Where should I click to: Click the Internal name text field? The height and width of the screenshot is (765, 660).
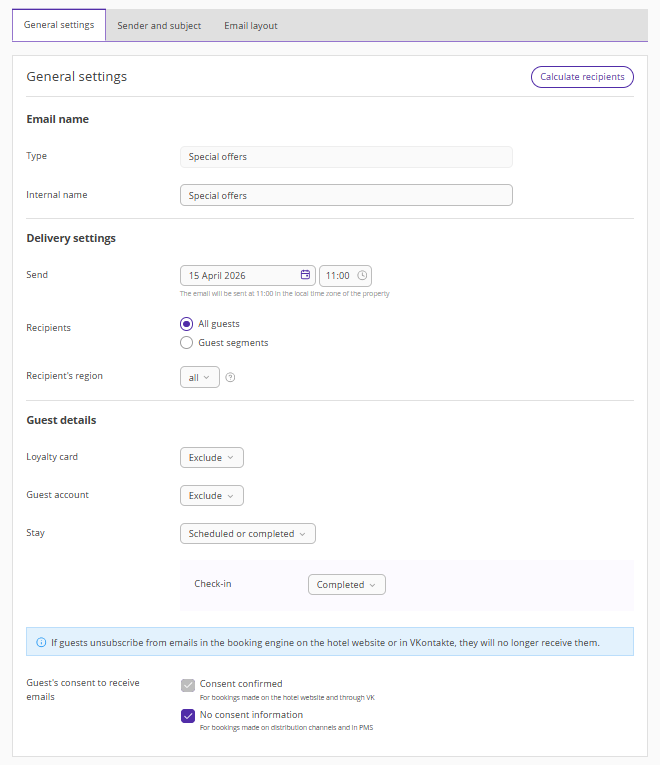(345, 195)
